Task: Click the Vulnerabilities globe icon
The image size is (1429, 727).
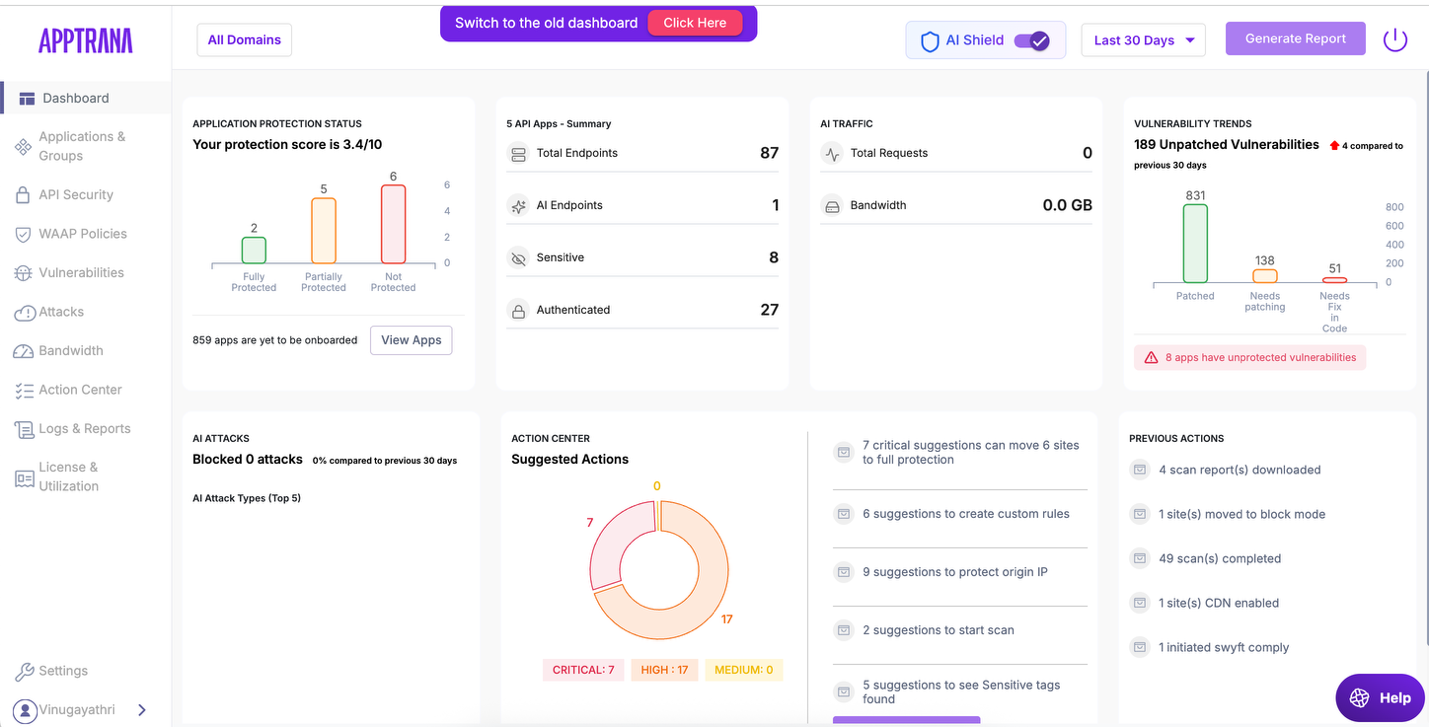Action: pyautogui.click(x=23, y=273)
